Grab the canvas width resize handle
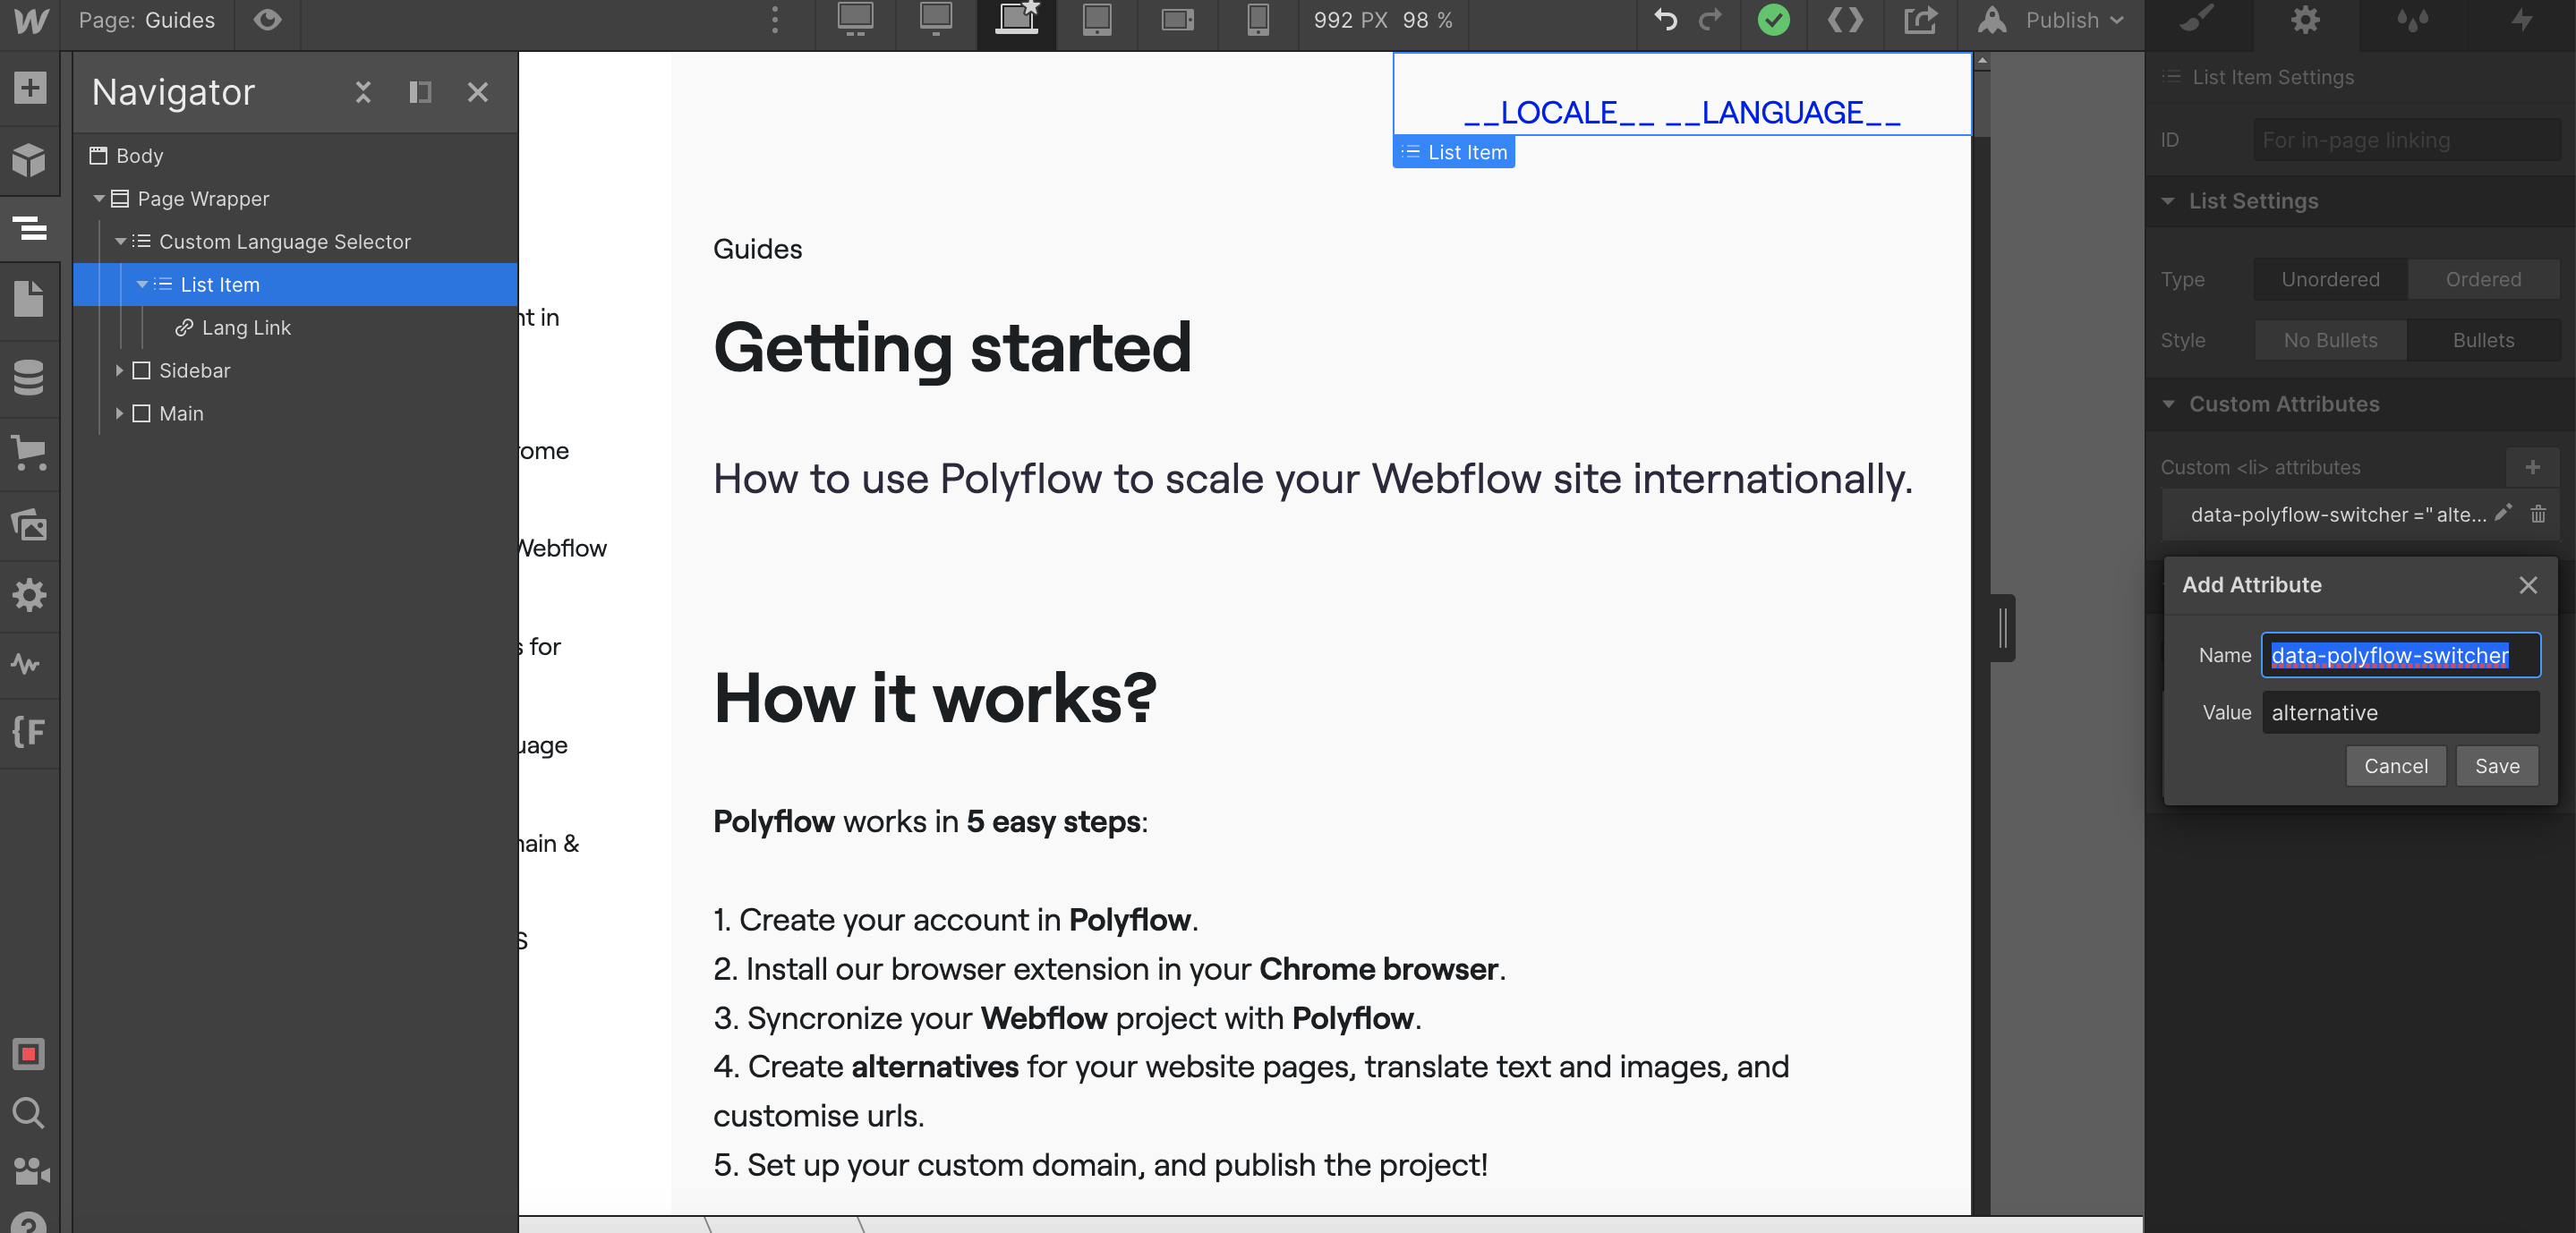Image resolution: width=2576 pixels, height=1233 pixels. click(2003, 628)
